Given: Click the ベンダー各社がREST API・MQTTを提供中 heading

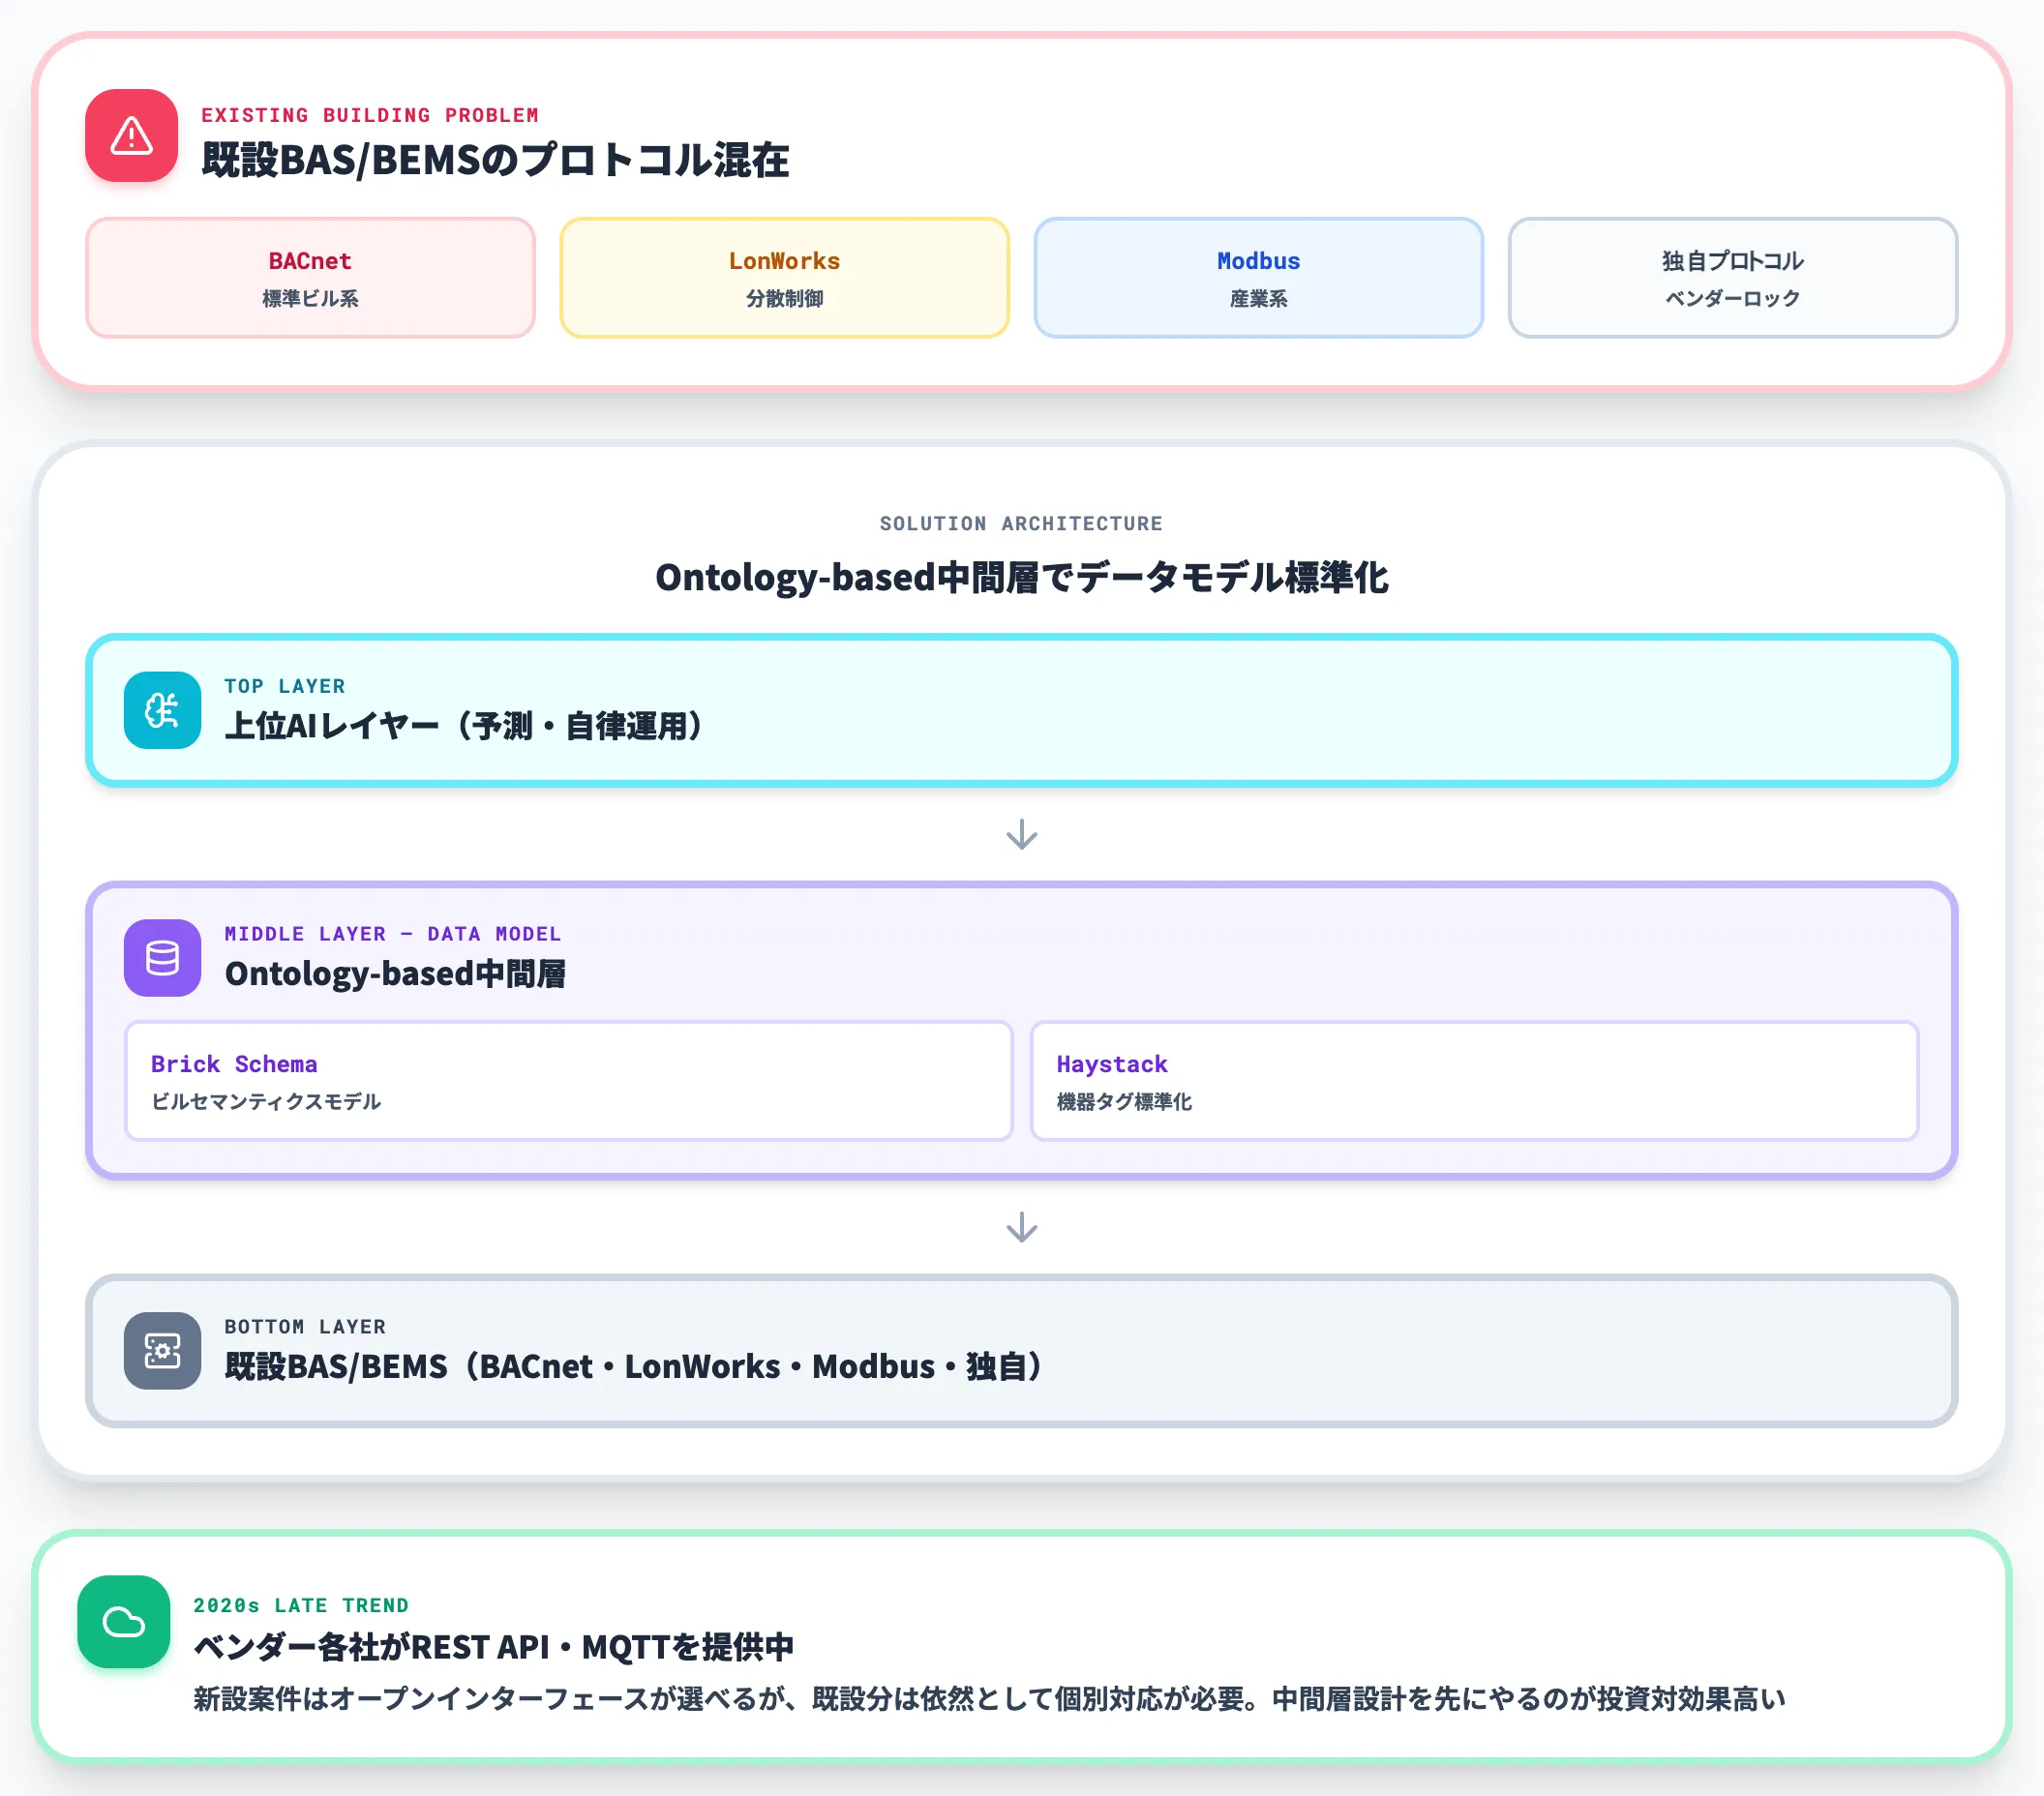Looking at the screenshot, I should tap(493, 1647).
